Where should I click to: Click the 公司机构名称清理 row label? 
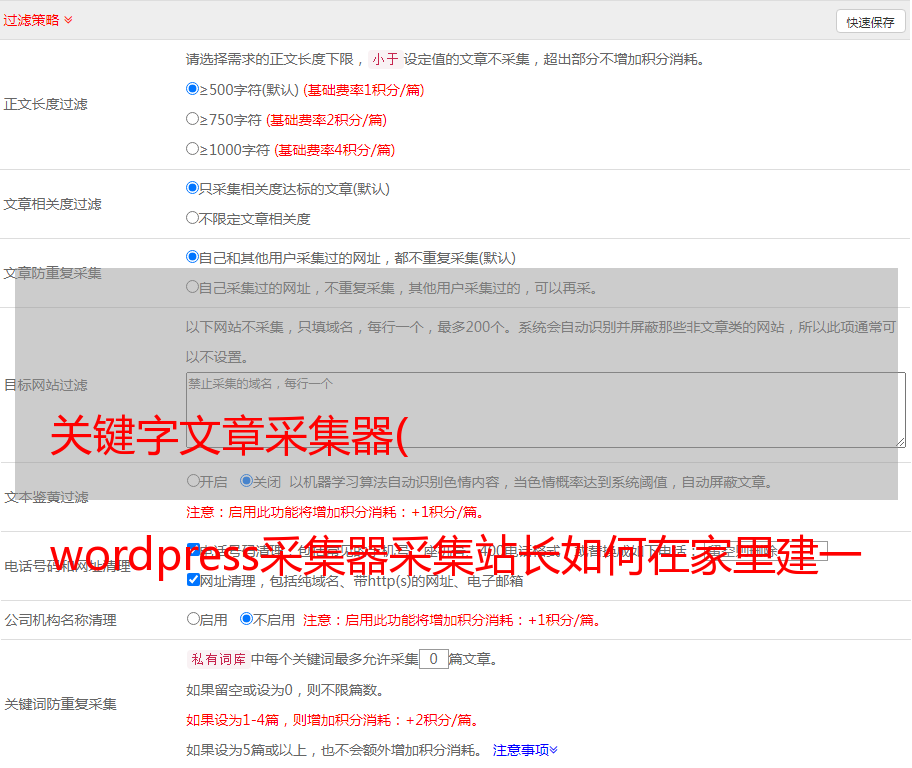tap(60, 620)
